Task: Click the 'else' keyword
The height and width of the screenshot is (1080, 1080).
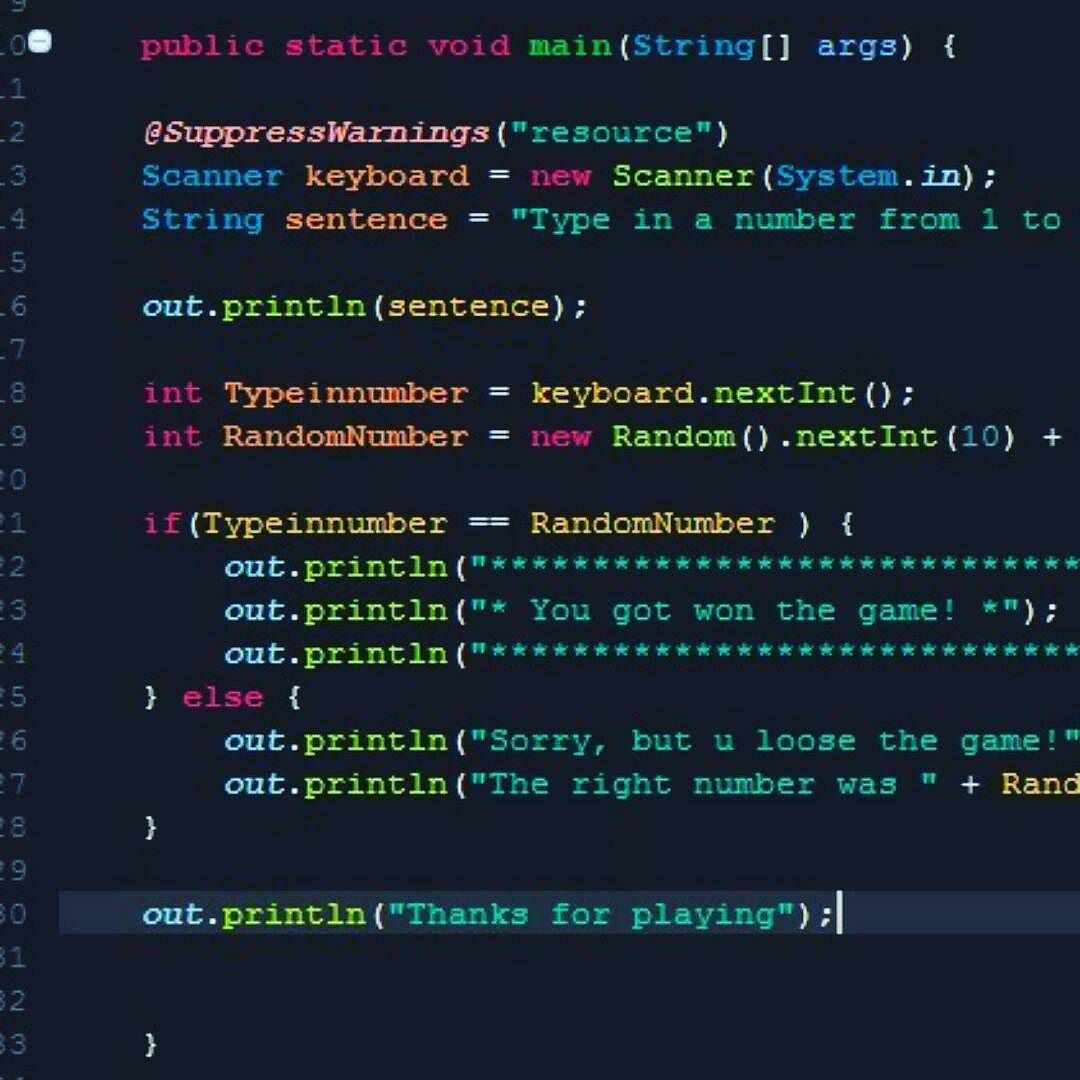Action: [222, 698]
